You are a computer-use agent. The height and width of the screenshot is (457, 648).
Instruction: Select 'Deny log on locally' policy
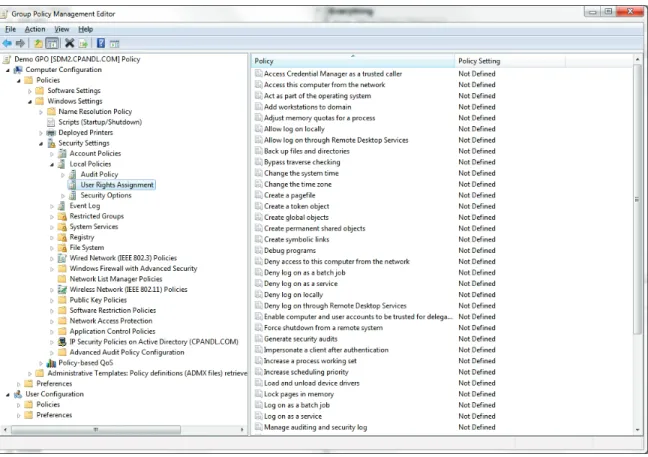click(x=293, y=295)
